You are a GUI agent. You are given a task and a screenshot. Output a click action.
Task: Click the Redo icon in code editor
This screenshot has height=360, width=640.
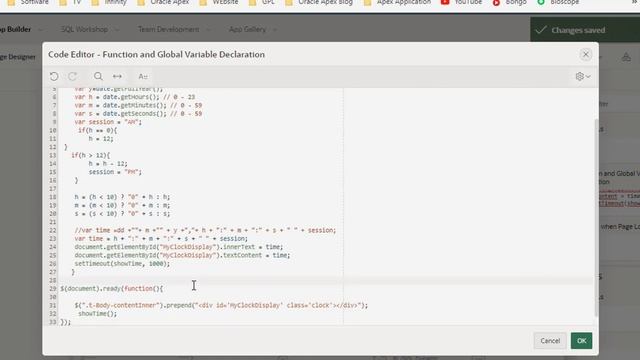pos(73,76)
